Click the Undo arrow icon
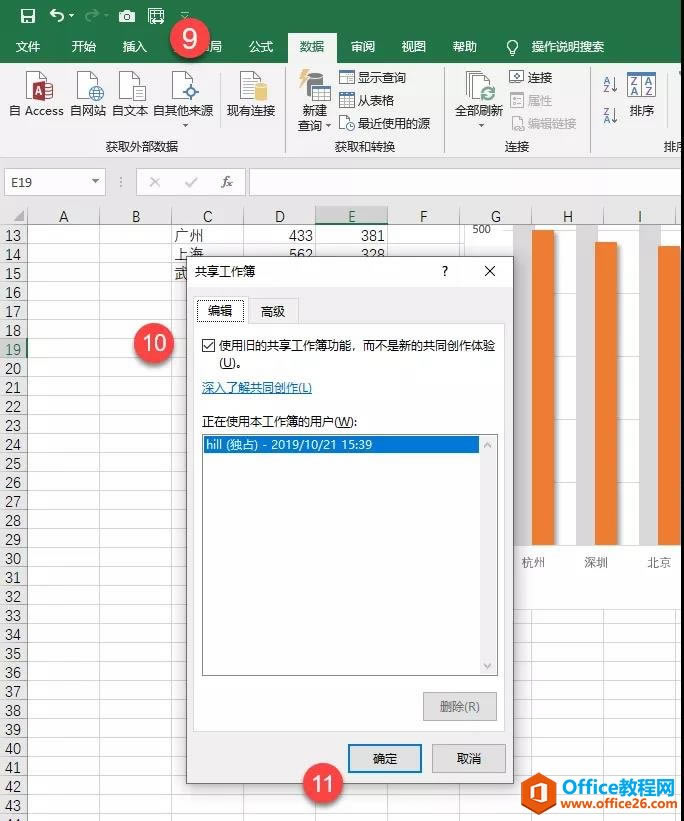Image resolution: width=684 pixels, height=821 pixels. [57, 16]
